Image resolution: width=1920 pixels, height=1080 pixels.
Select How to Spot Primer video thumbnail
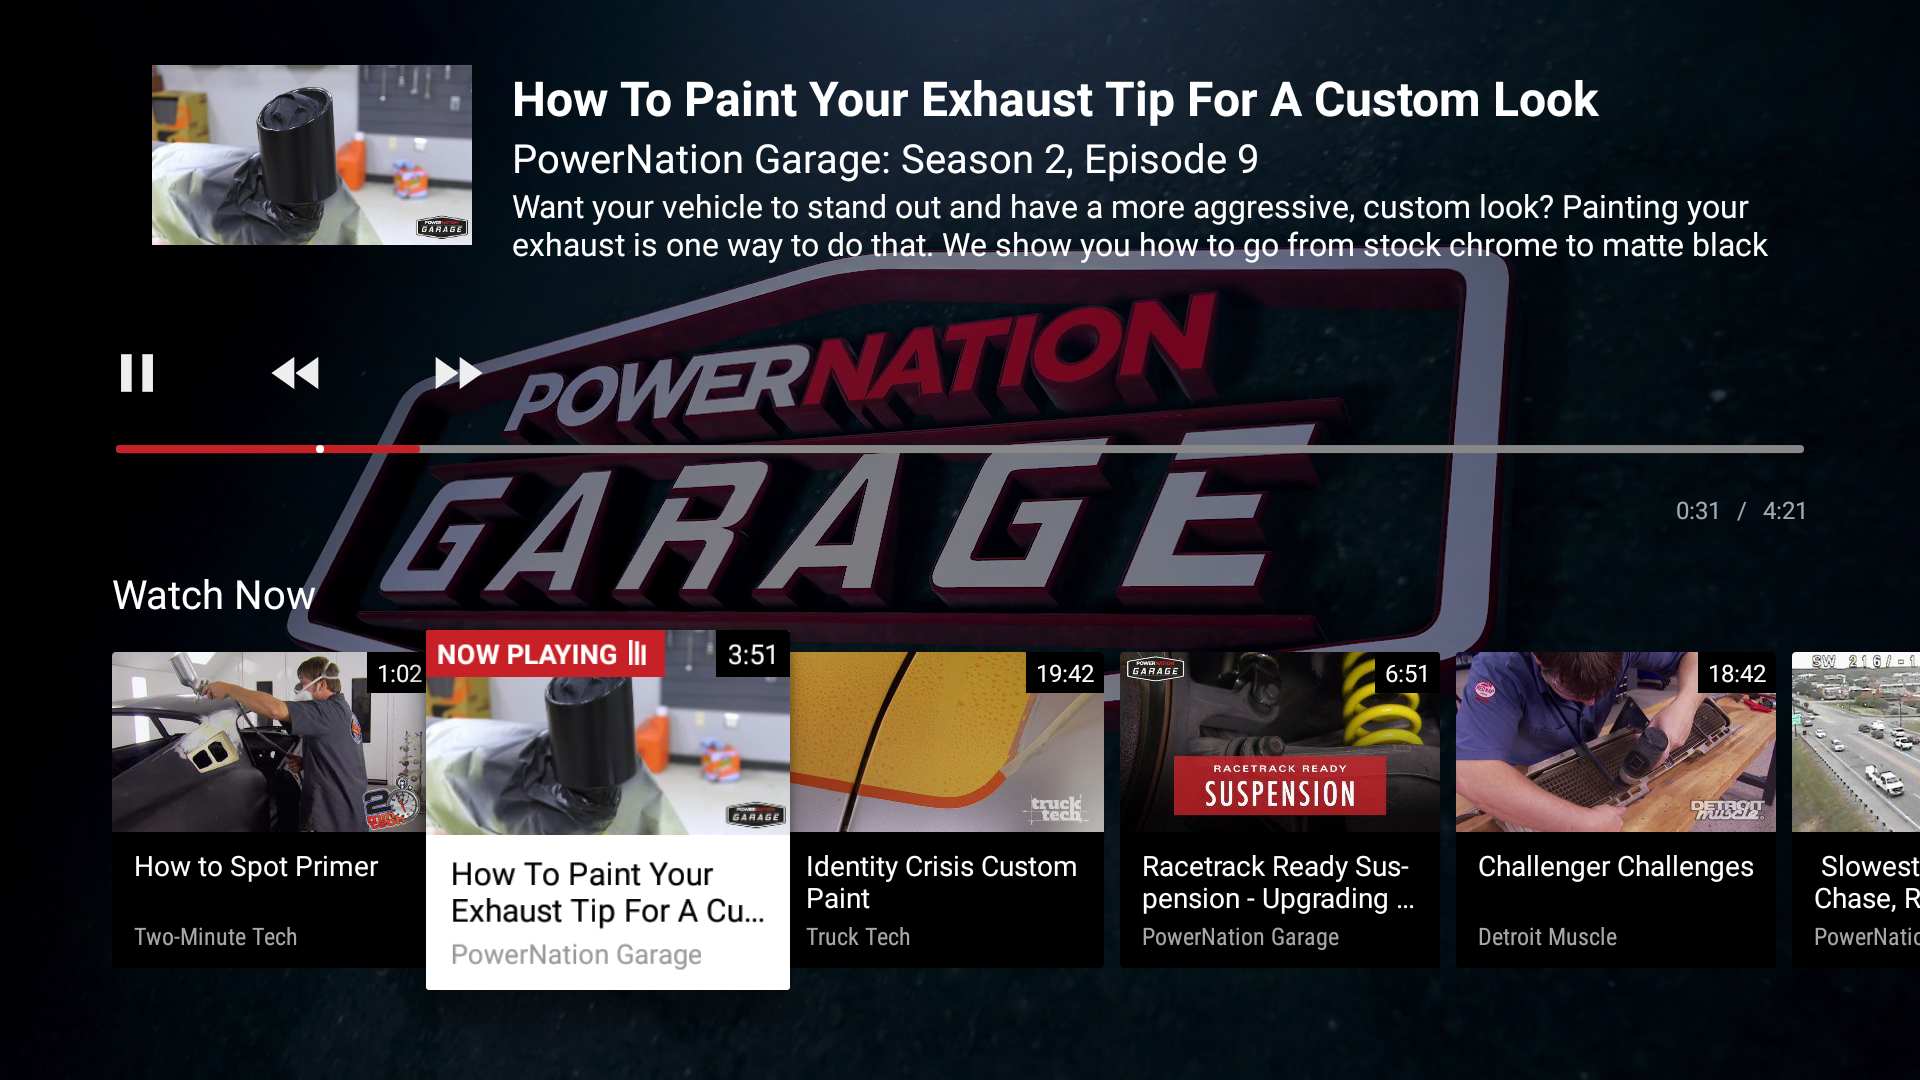(x=269, y=742)
